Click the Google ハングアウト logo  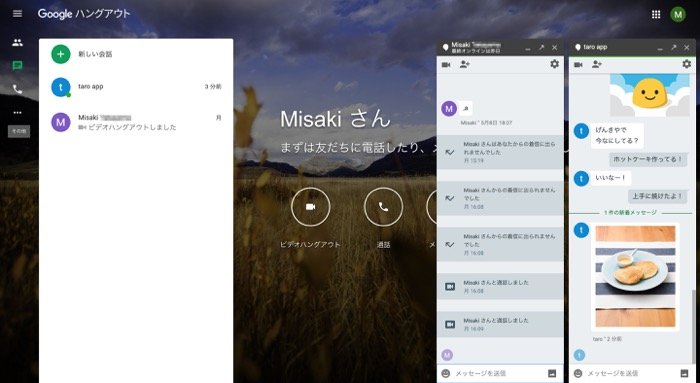(x=84, y=14)
